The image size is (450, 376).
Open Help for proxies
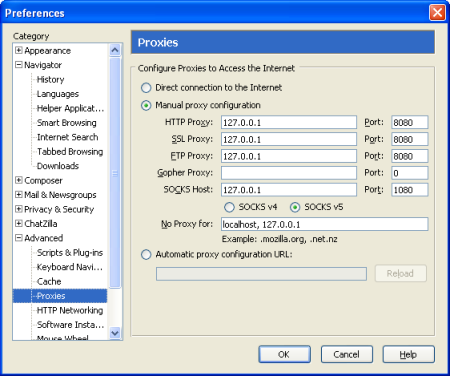pyautogui.click(x=408, y=354)
